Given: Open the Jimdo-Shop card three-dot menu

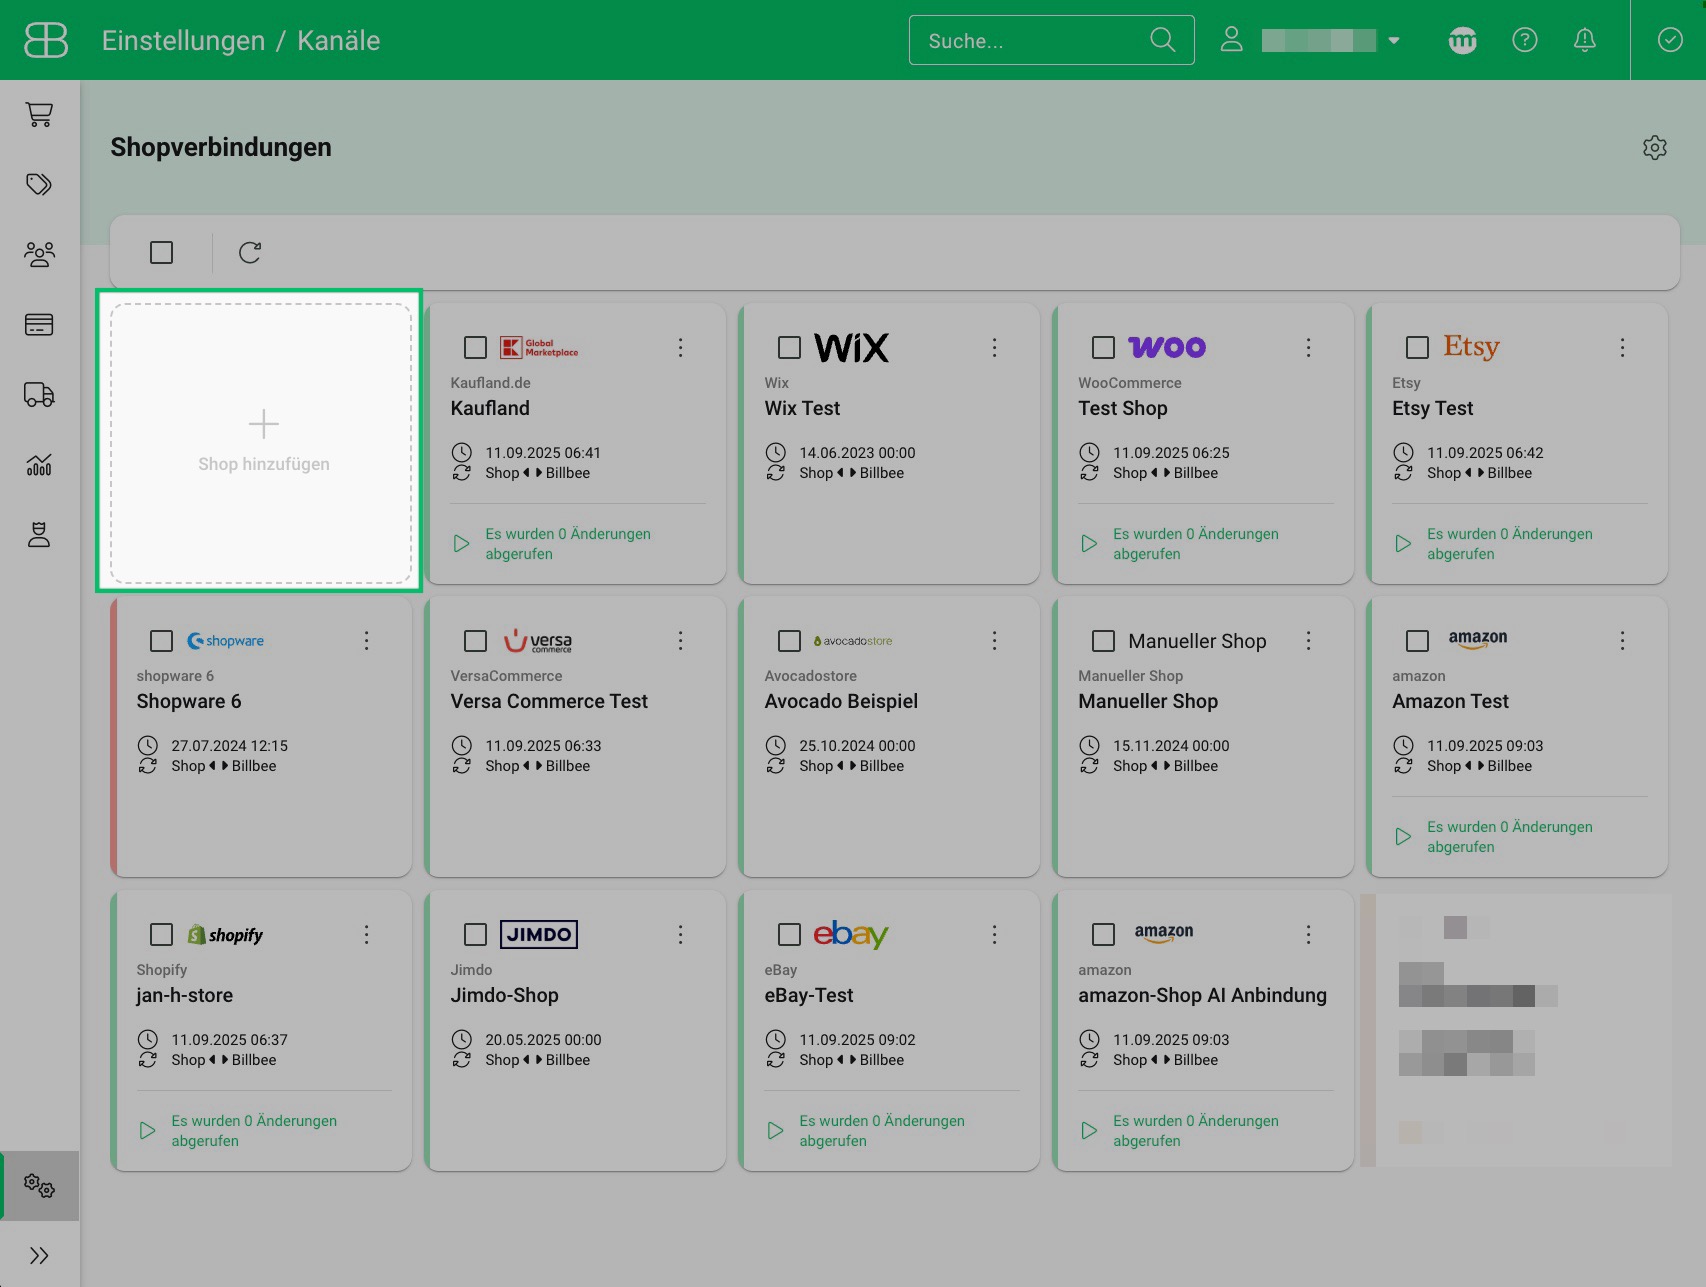Looking at the screenshot, I should click(x=680, y=934).
